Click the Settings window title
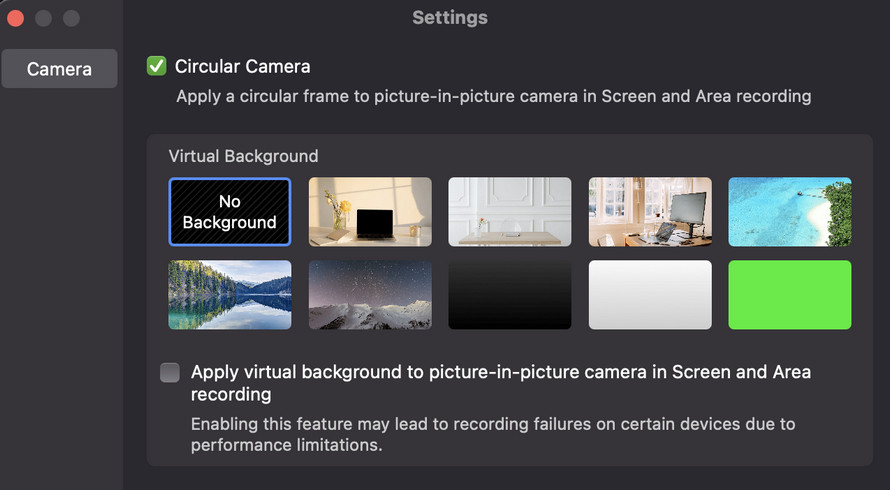Image resolution: width=890 pixels, height=490 pixels. tap(450, 18)
